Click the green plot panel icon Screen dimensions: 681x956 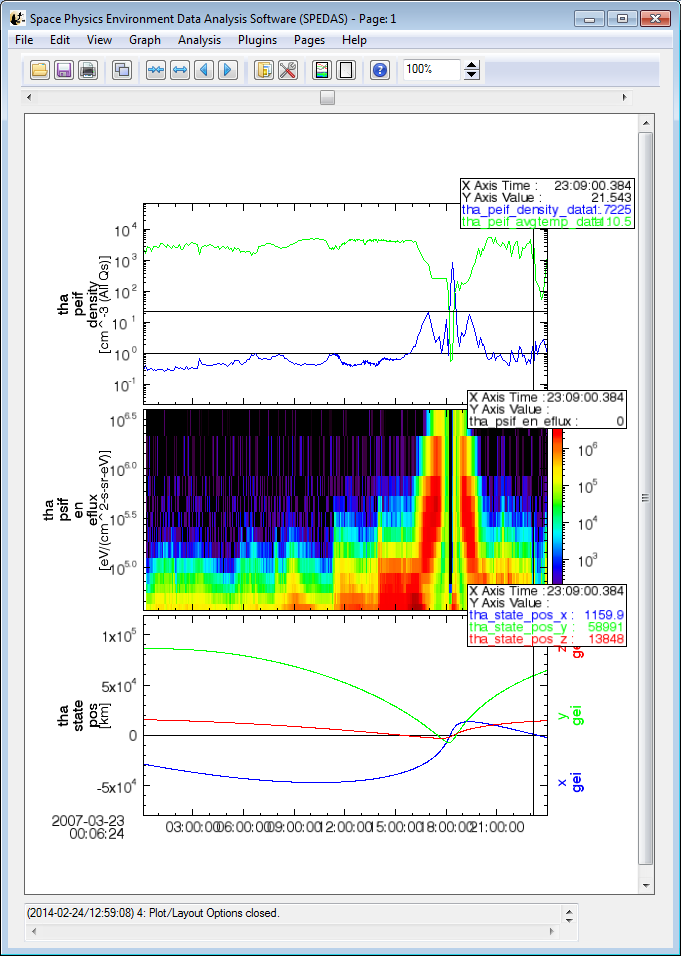[x=322, y=70]
